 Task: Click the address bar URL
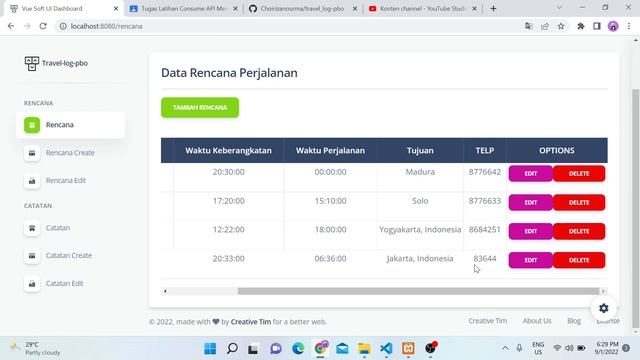[107, 26]
